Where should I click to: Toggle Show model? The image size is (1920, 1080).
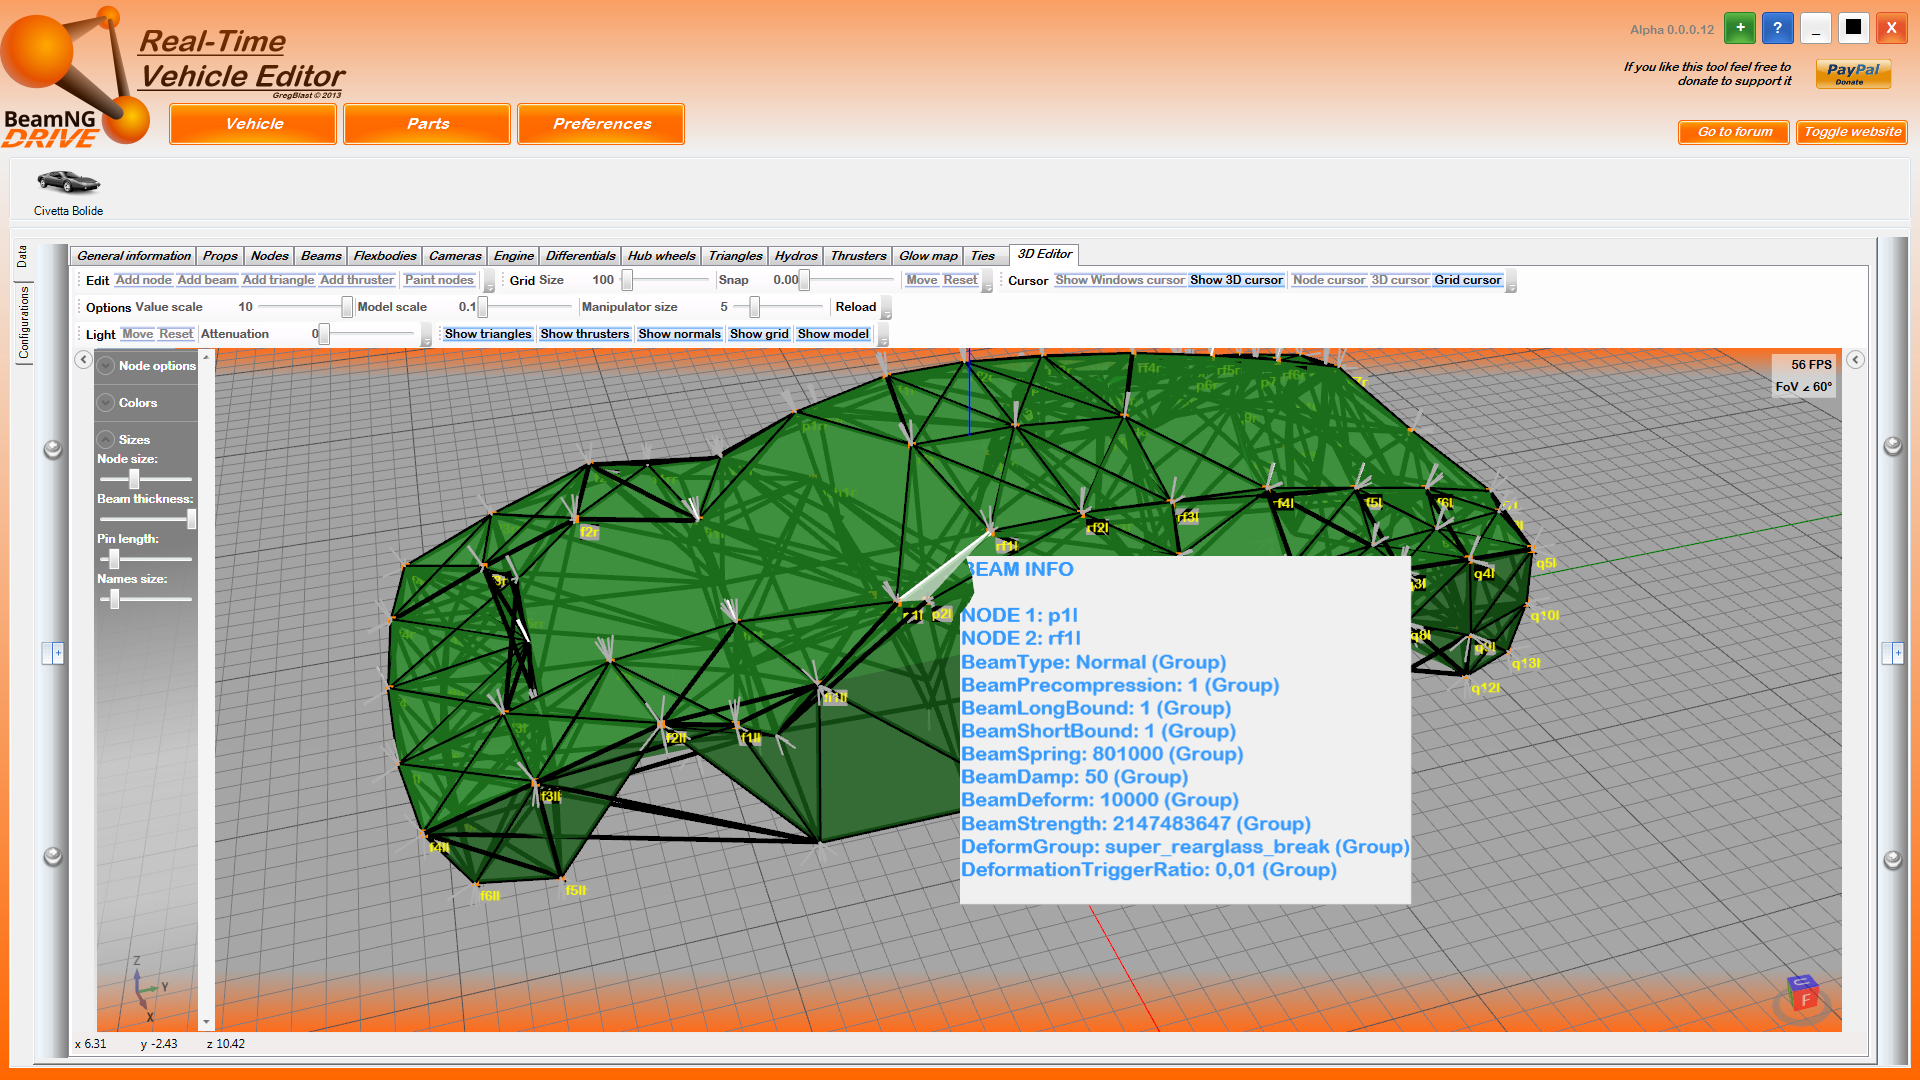(833, 334)
